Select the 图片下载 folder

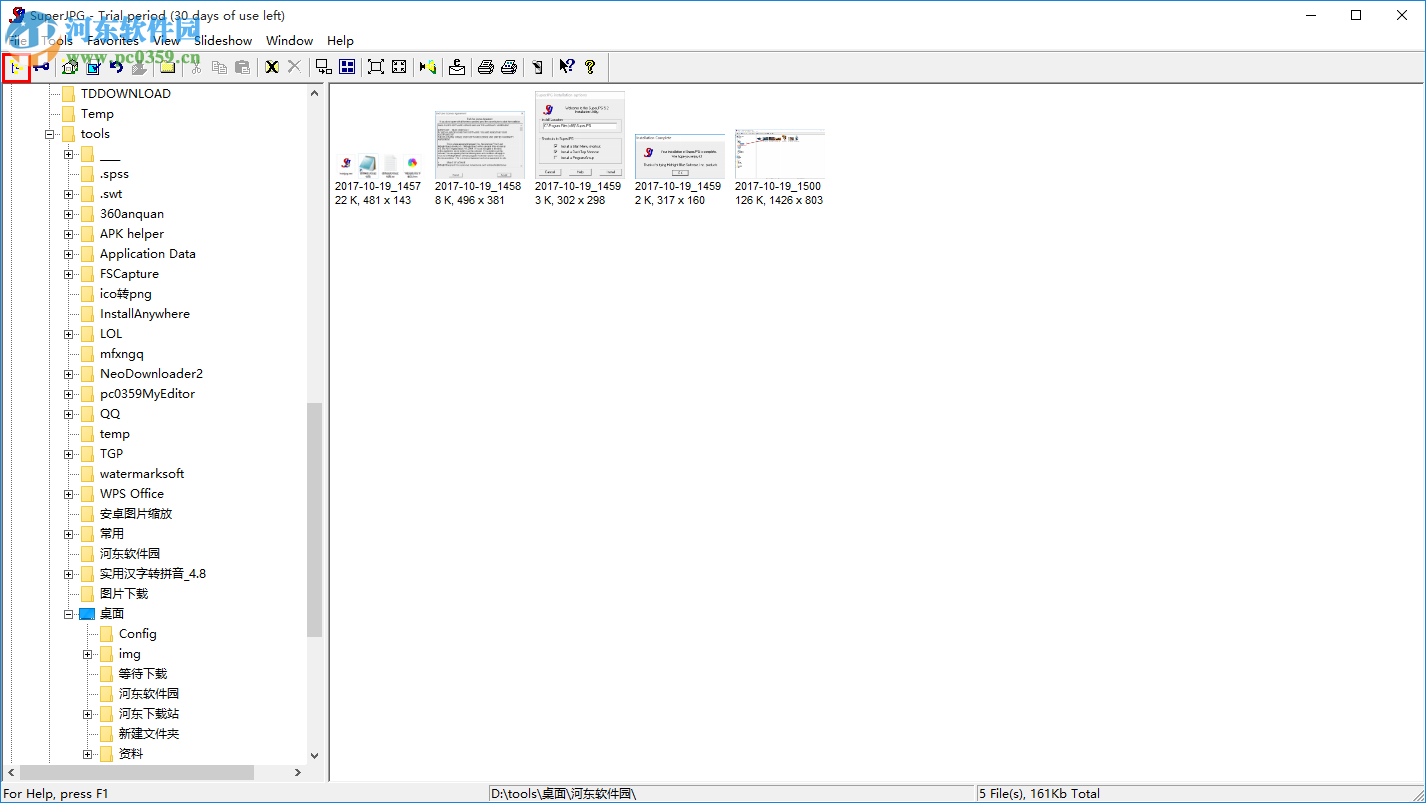point(124,594)
